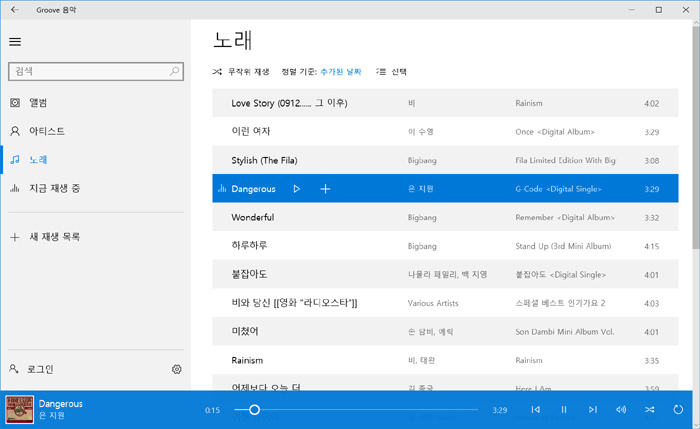Skip to the previous track
The width and height of the screenshot is (700, 429).
pyautogui.click(x=536, y=409)
